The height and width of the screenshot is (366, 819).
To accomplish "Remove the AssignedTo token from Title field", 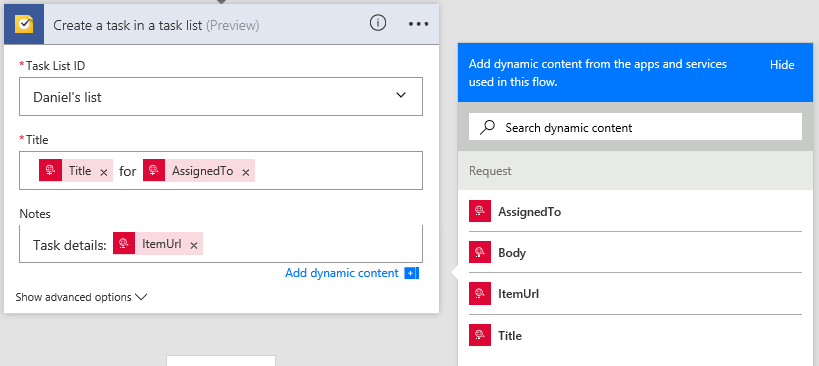I will (245, 172).
